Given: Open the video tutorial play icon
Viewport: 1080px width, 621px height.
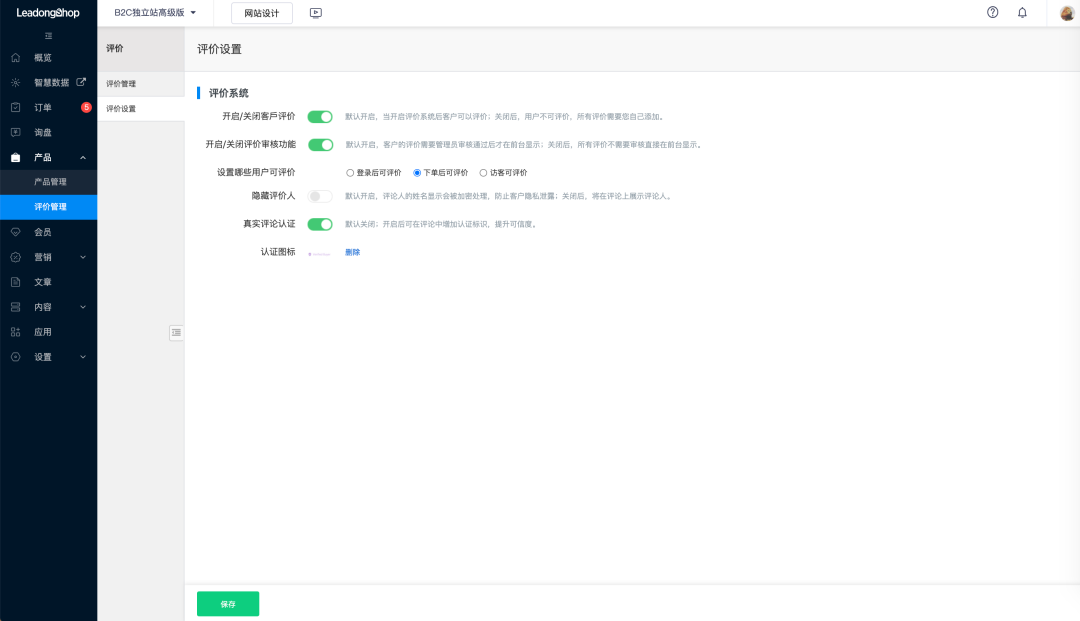Looking at the screenshot, I should point(315,13).
